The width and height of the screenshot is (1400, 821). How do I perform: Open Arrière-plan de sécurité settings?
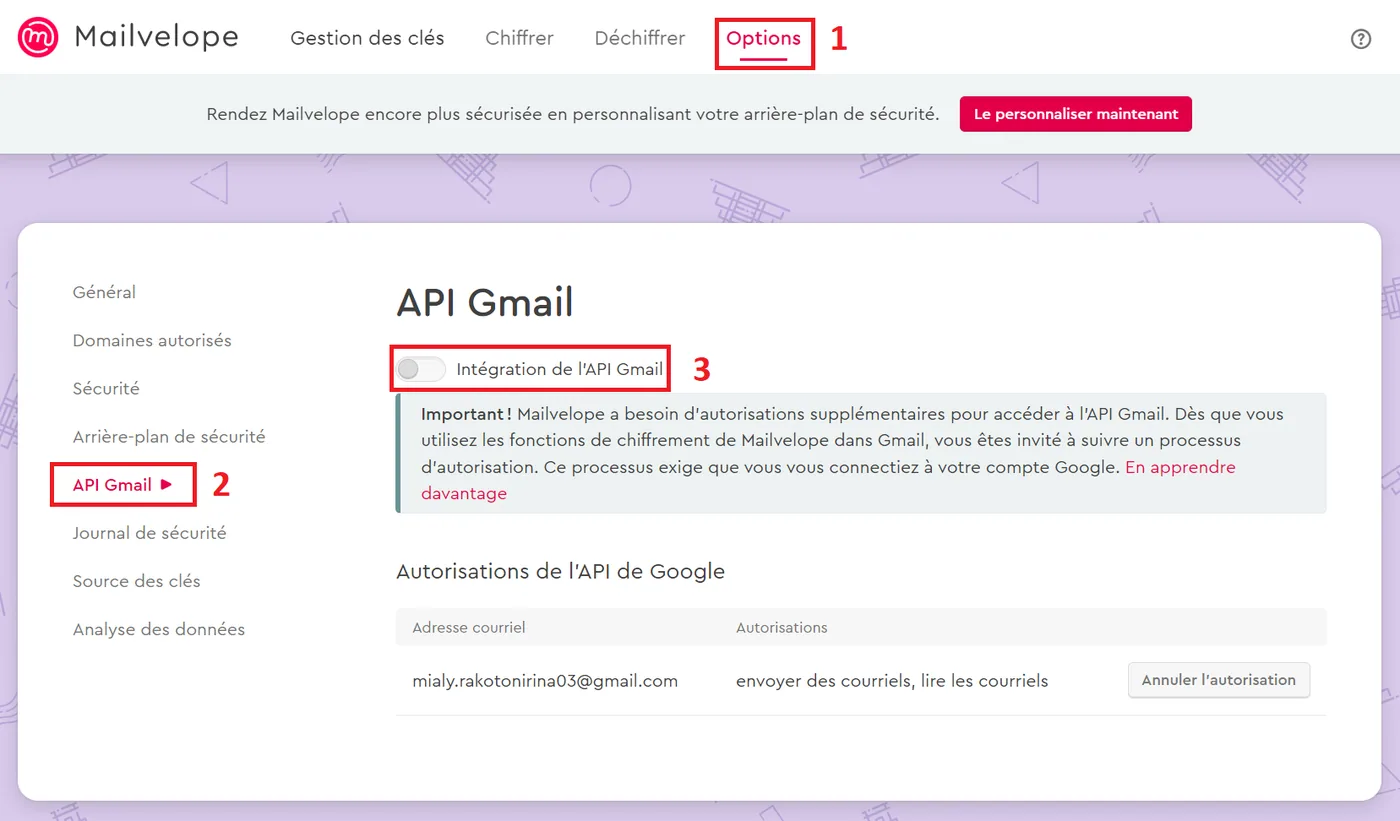(169, 436)
